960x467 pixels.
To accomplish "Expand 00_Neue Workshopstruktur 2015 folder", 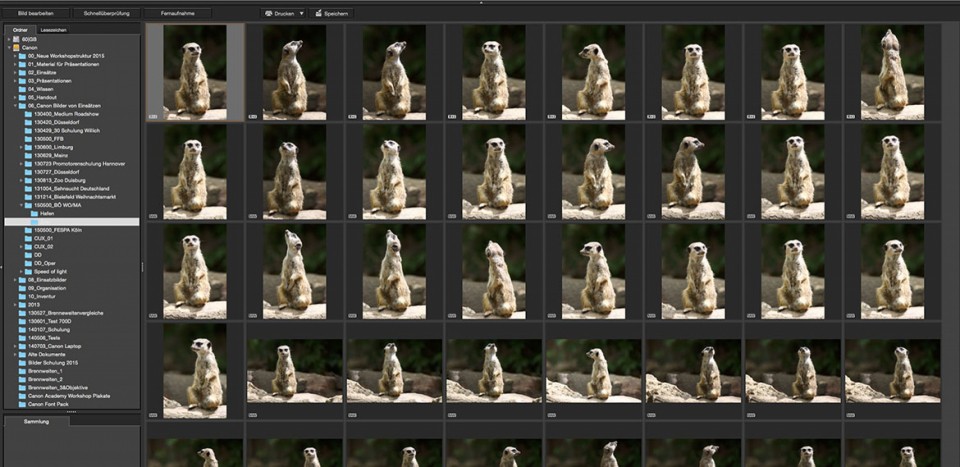I will pos(15,56).
